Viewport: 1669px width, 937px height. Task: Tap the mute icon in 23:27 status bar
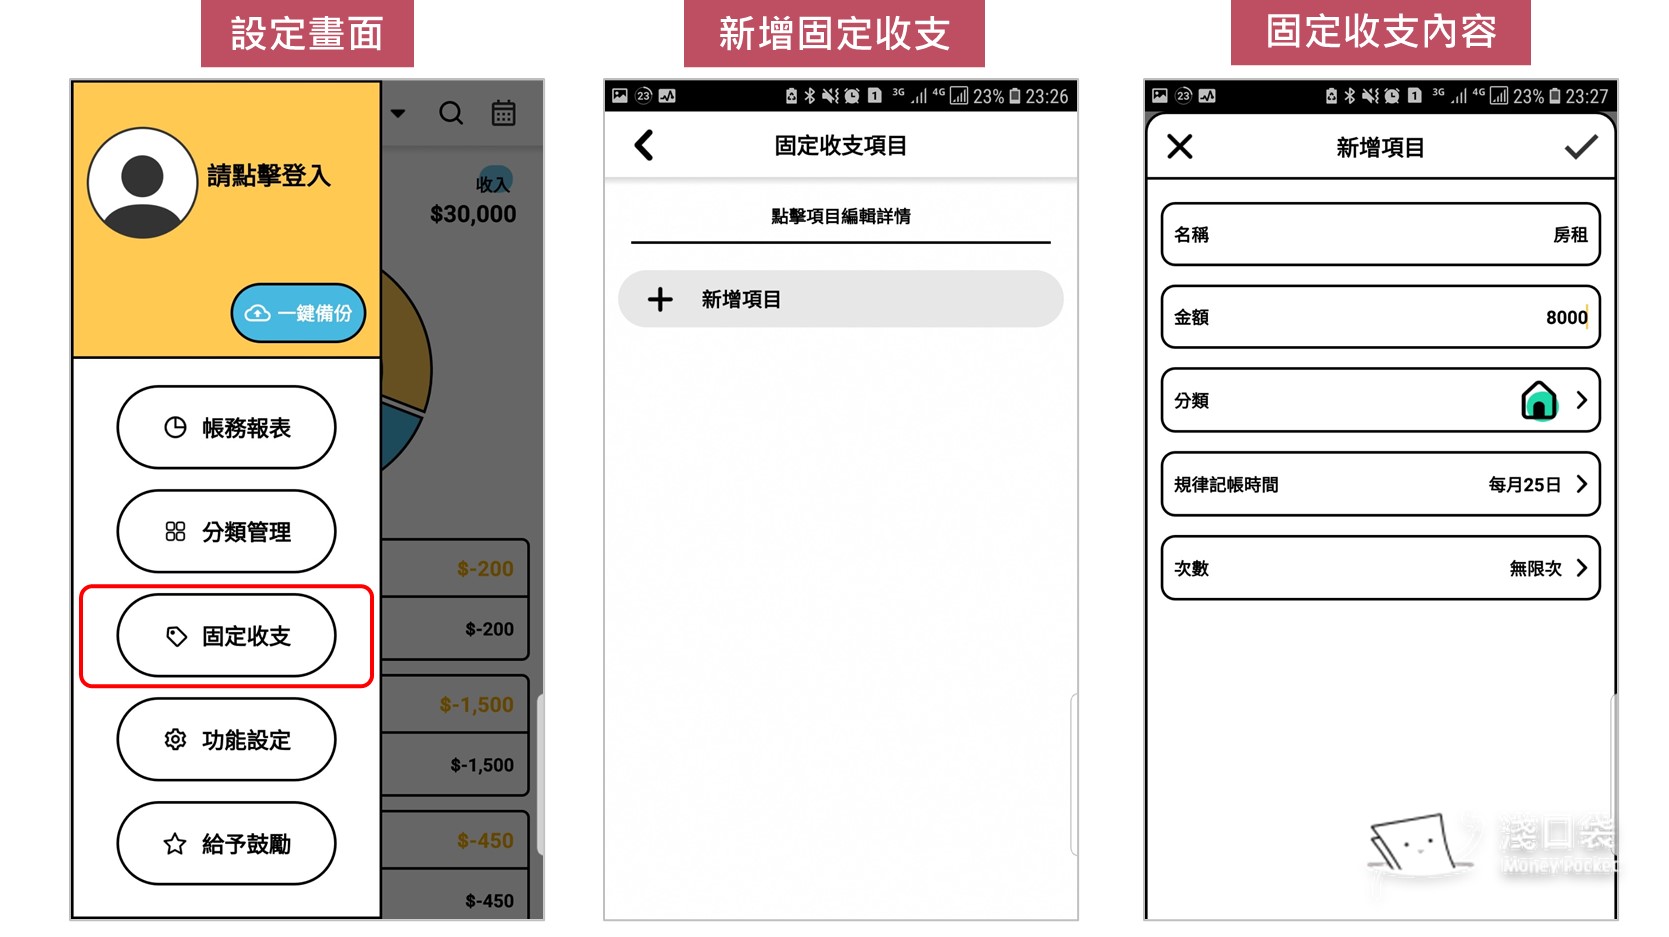point(1370,96)
